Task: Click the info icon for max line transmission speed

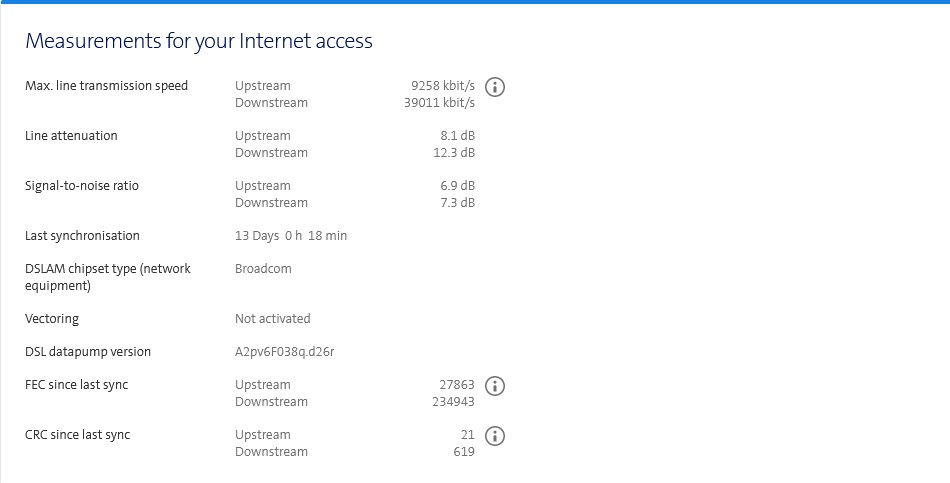Action: coord(494,87)
